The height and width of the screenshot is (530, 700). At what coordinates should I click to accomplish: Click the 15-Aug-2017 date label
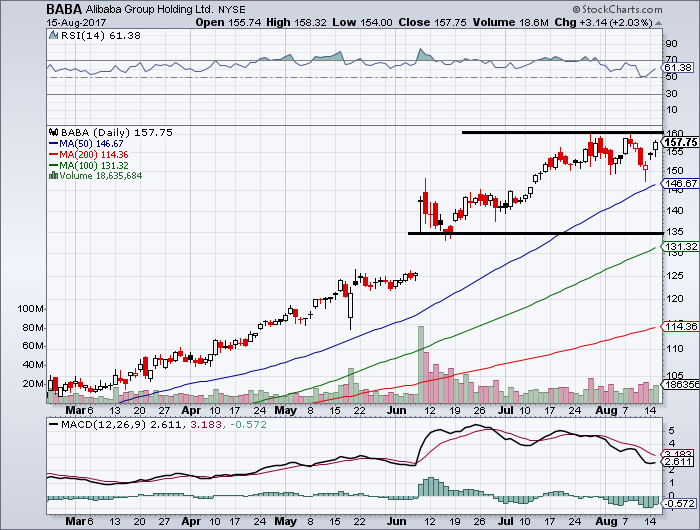pyautogui.click(x=76, y=22)
